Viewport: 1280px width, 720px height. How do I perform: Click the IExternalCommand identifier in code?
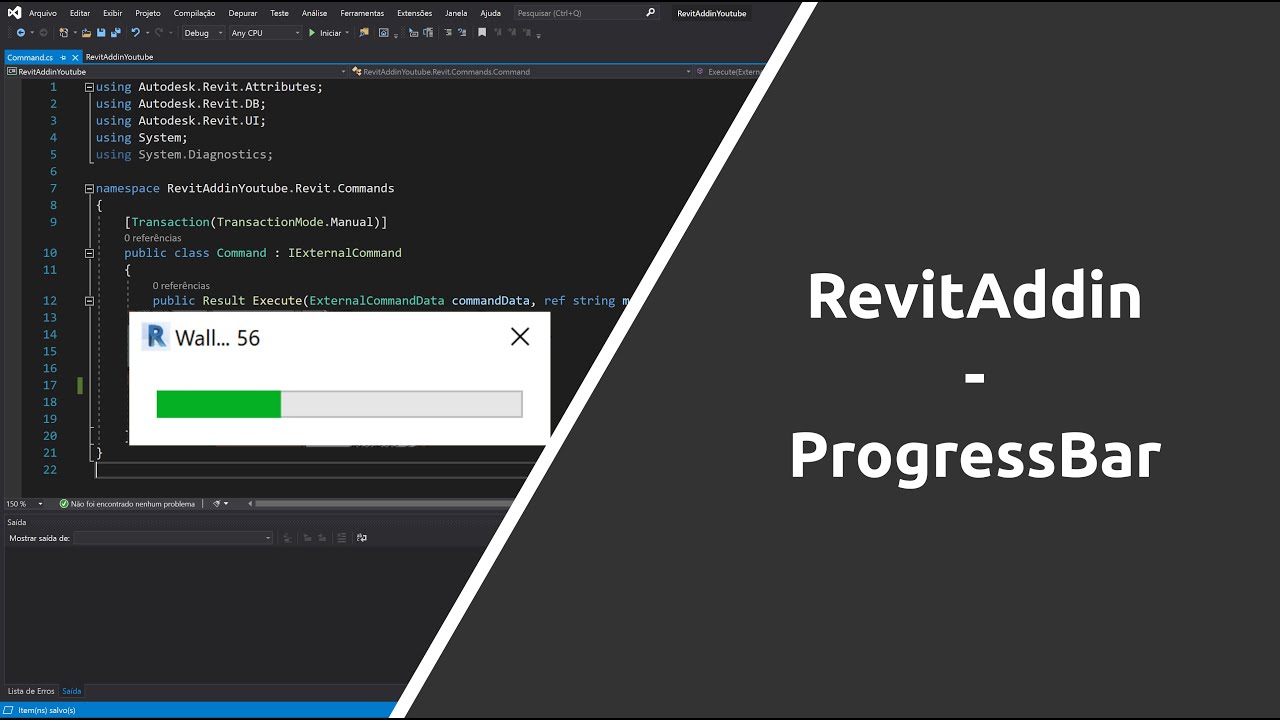345,253
